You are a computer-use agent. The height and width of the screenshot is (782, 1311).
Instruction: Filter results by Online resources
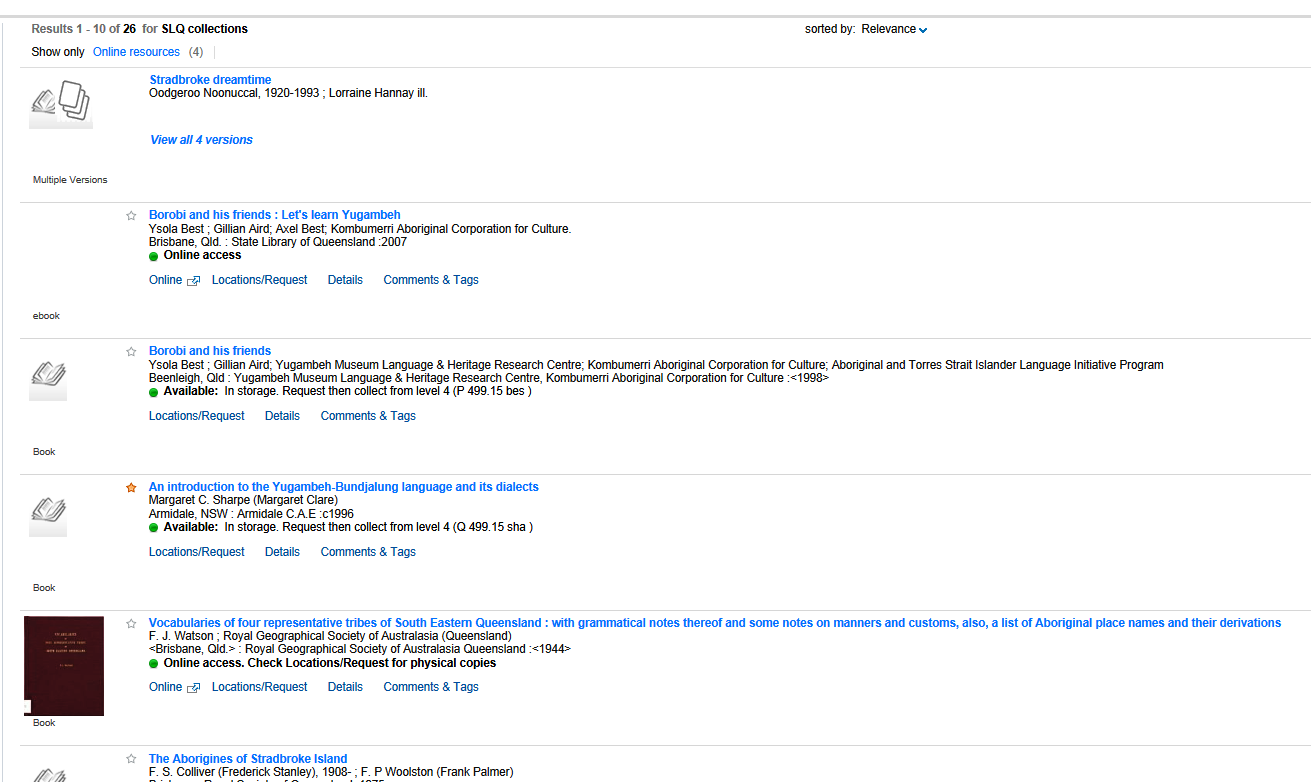pos(136,52)
